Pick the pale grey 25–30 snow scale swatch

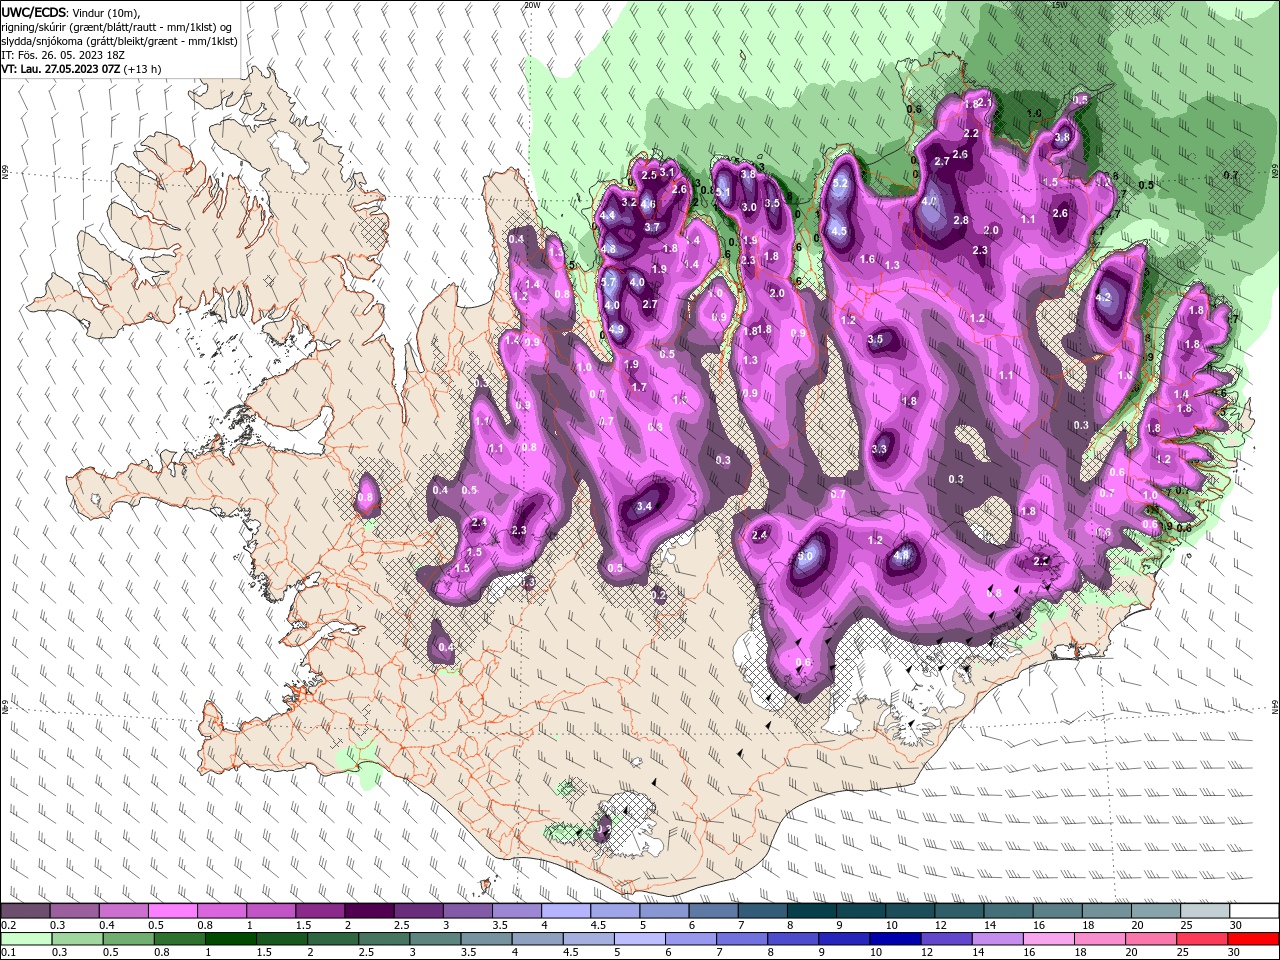[x=1205, y=911]
